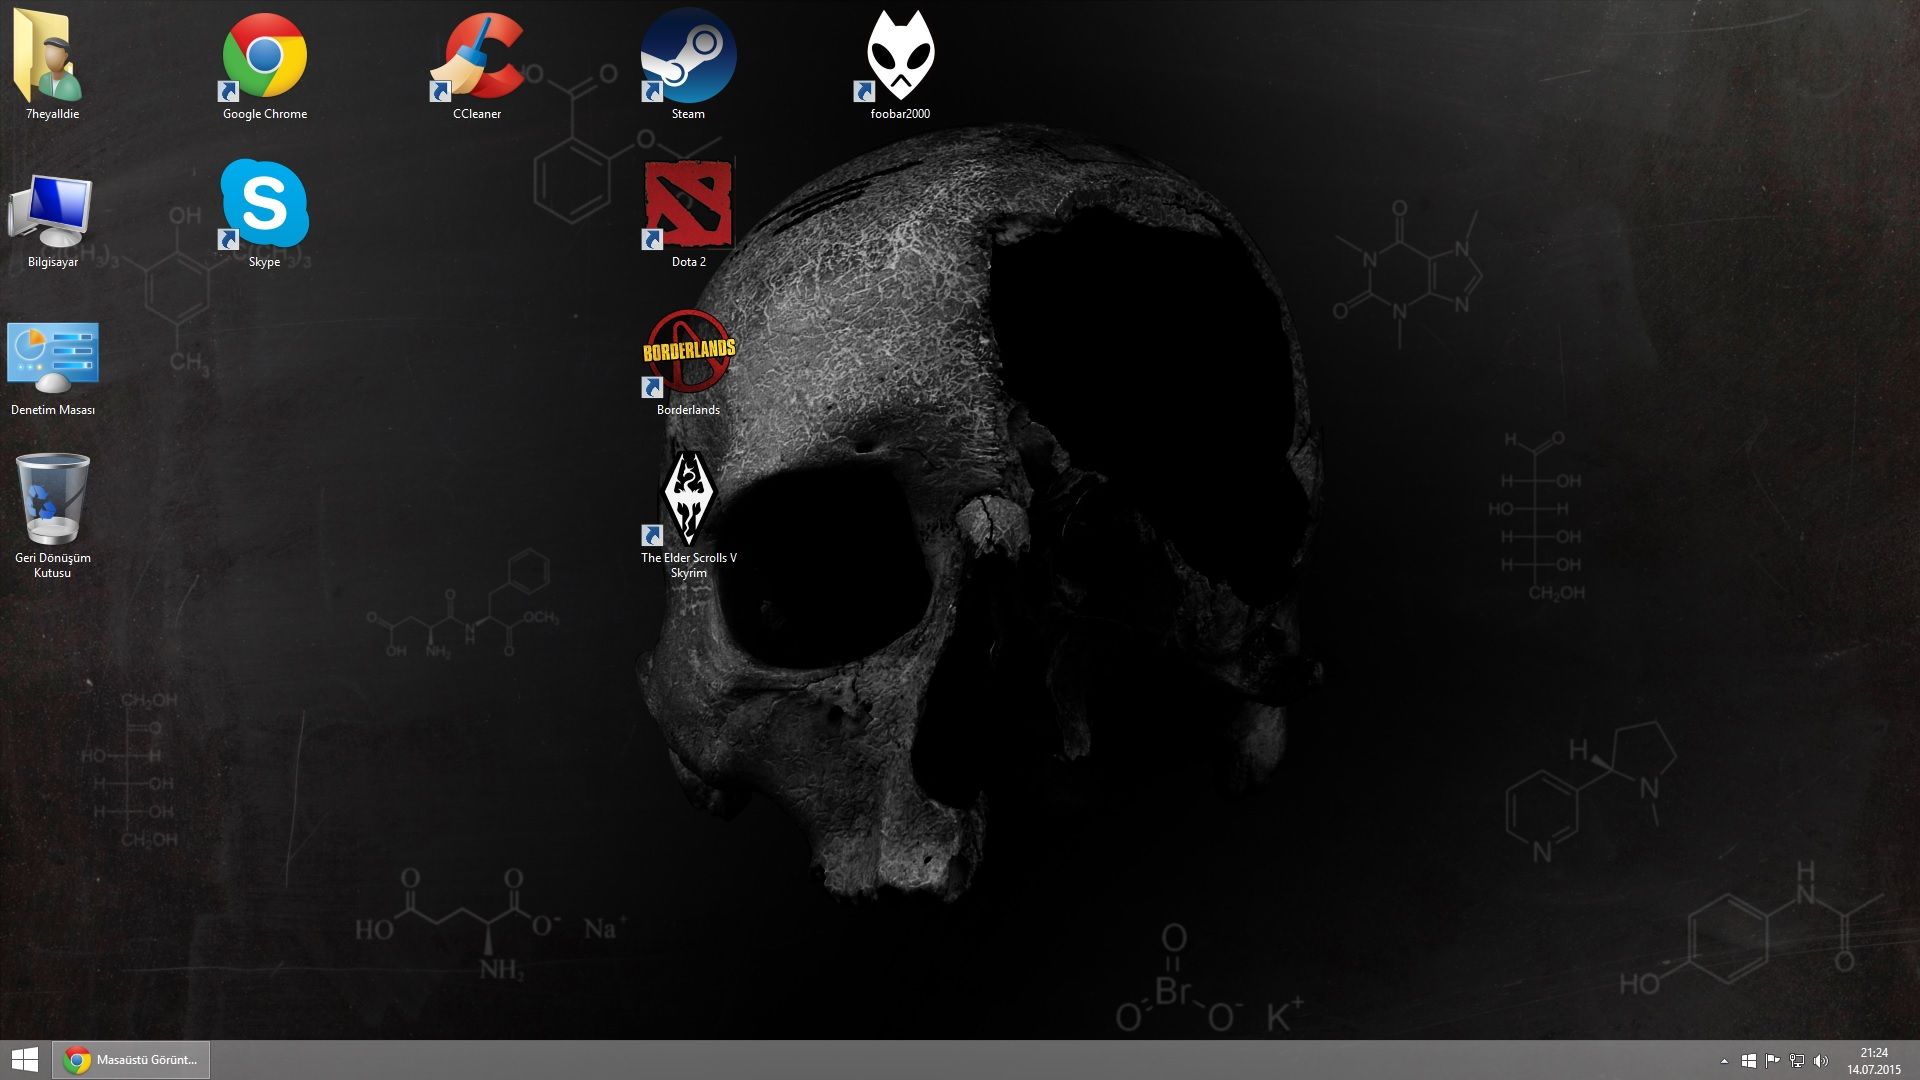Open the network status tray icon

pos(1797,1061)
